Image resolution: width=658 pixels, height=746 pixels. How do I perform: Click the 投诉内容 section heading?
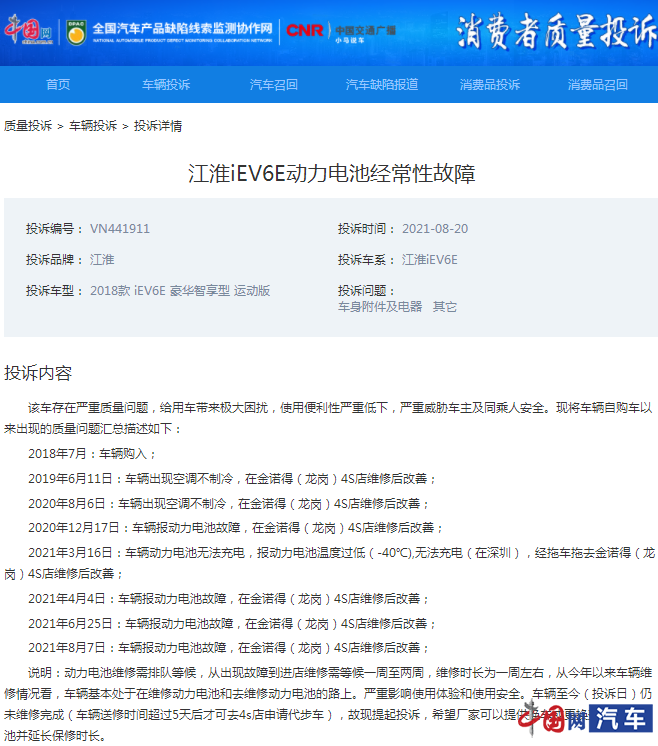click(38, 373)
